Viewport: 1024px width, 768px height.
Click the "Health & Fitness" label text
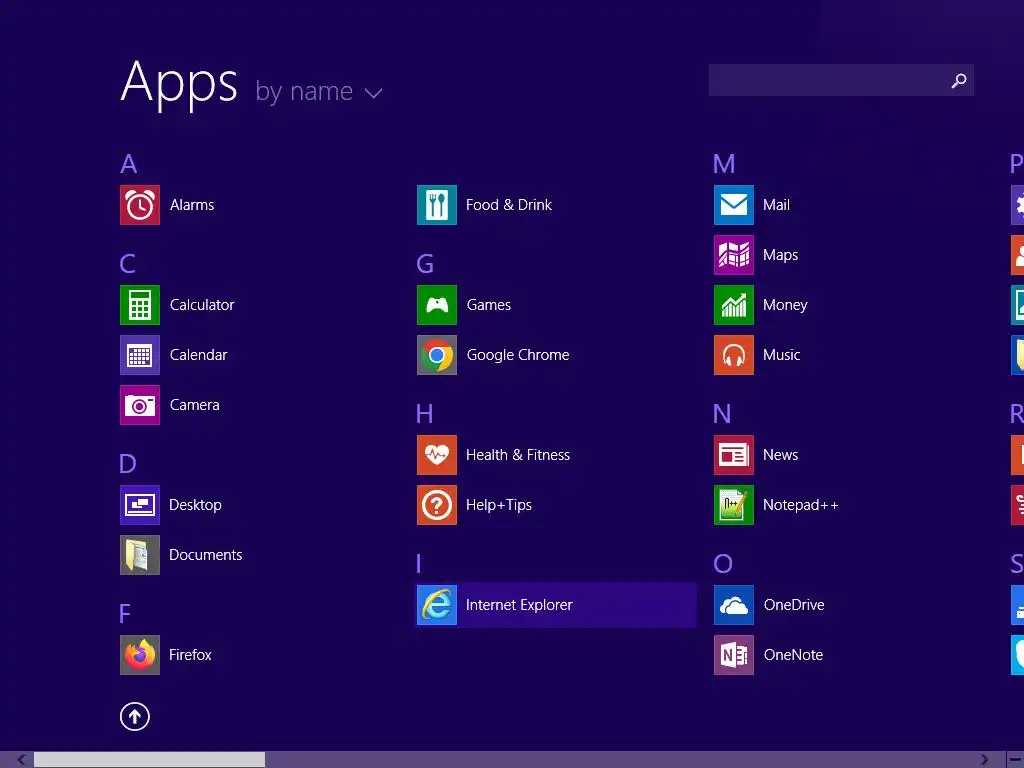click(x=518, y=455)
